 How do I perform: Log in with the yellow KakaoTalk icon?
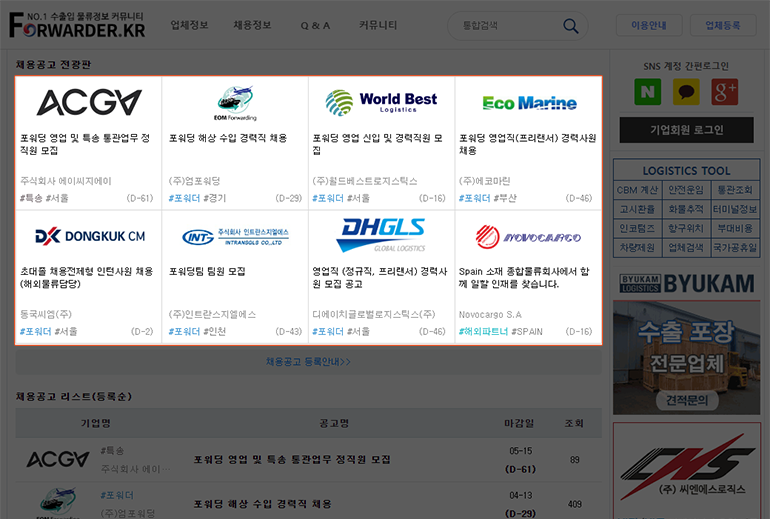(686, 91)
